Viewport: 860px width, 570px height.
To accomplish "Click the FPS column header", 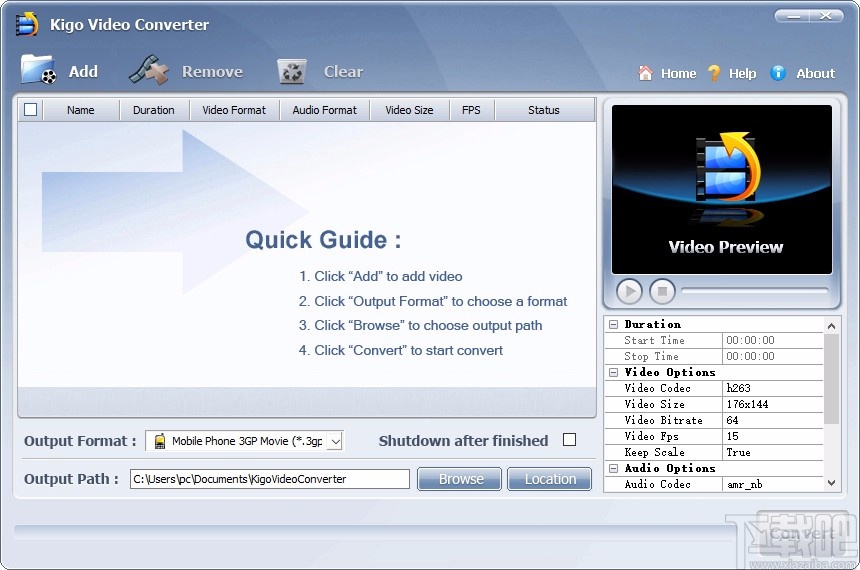I will 471,110.
